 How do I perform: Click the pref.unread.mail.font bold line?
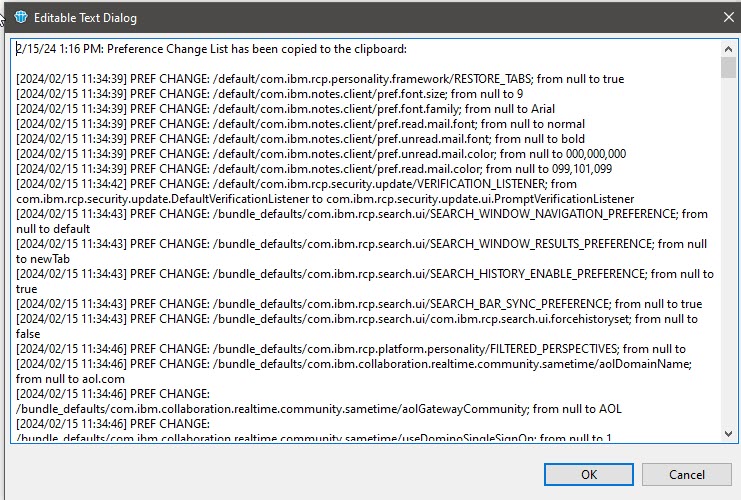tap(300, 139)
